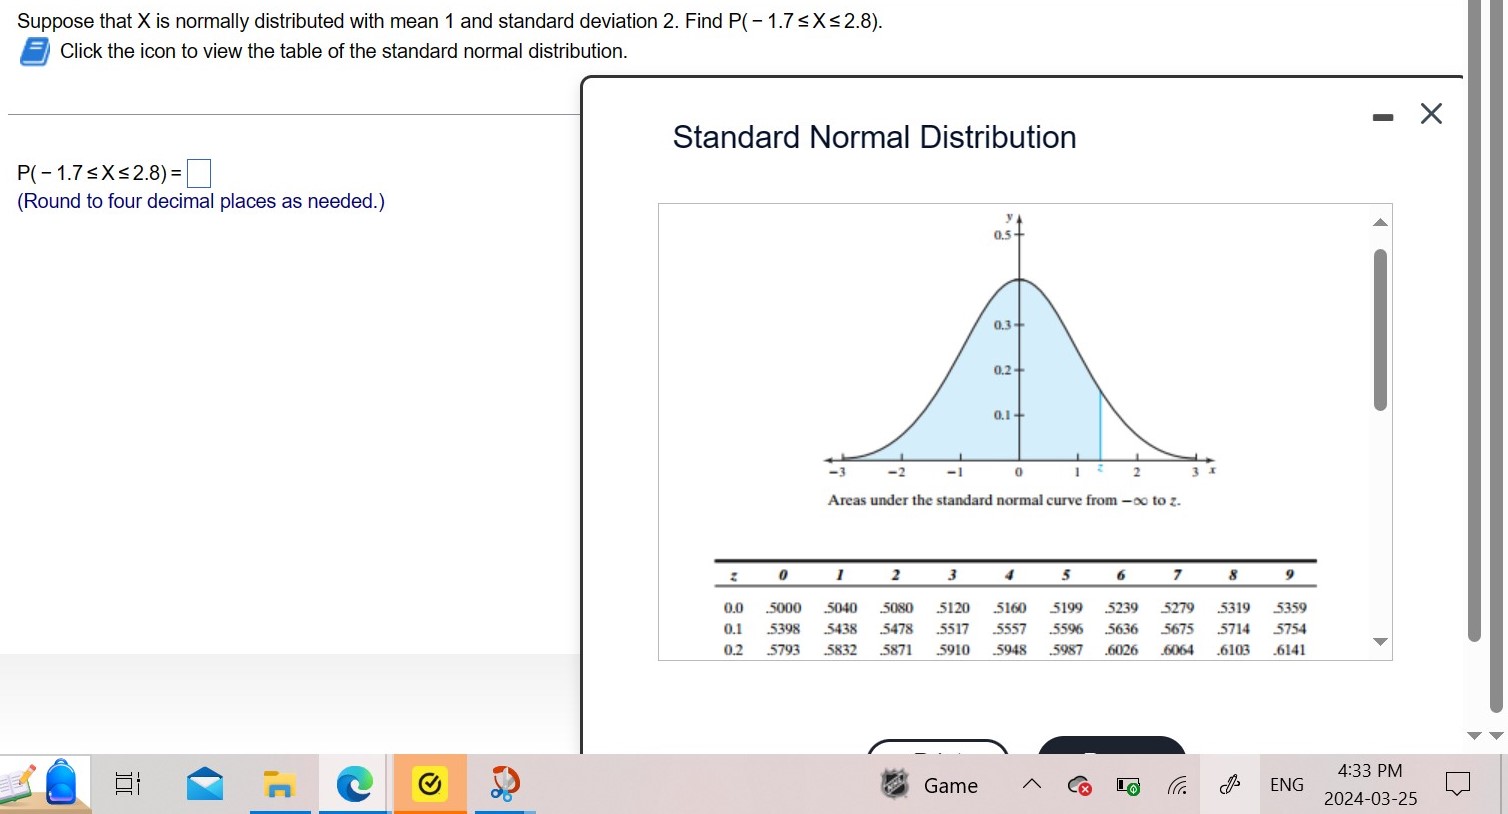
Task: Open the yellow checkmark to-do app
Action: click(x=430, y=784)
